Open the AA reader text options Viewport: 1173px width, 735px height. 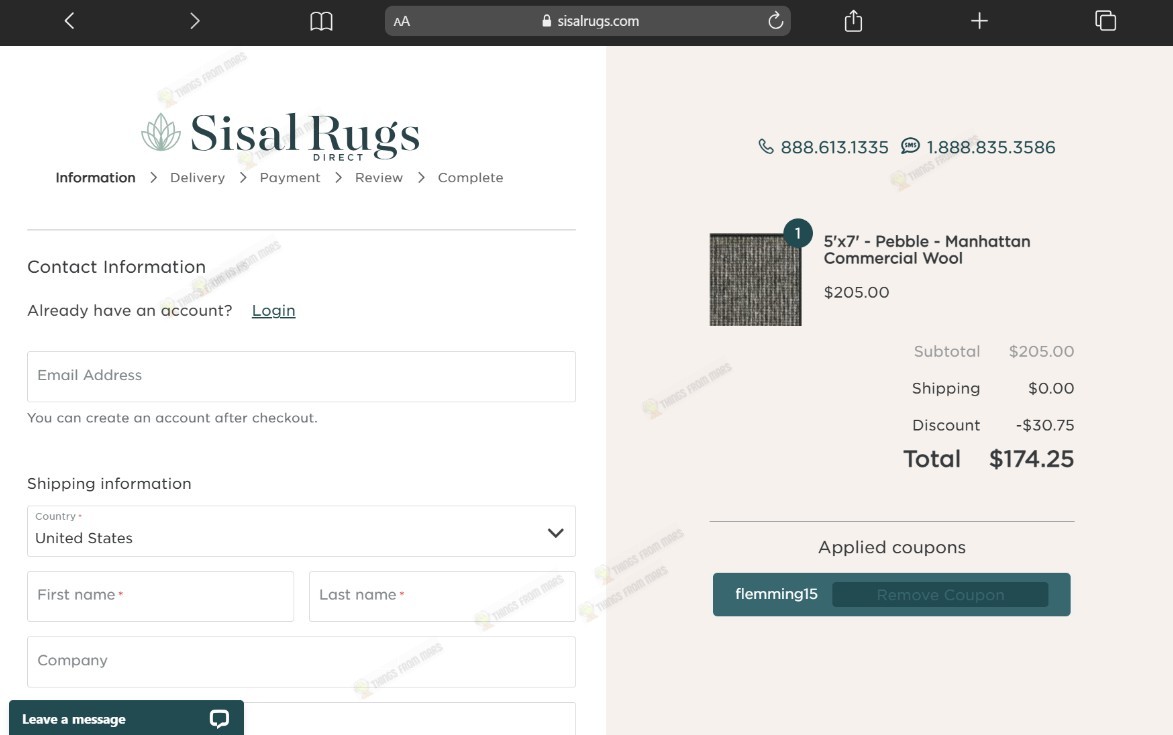pyautogui.click(x=402, y=22)
